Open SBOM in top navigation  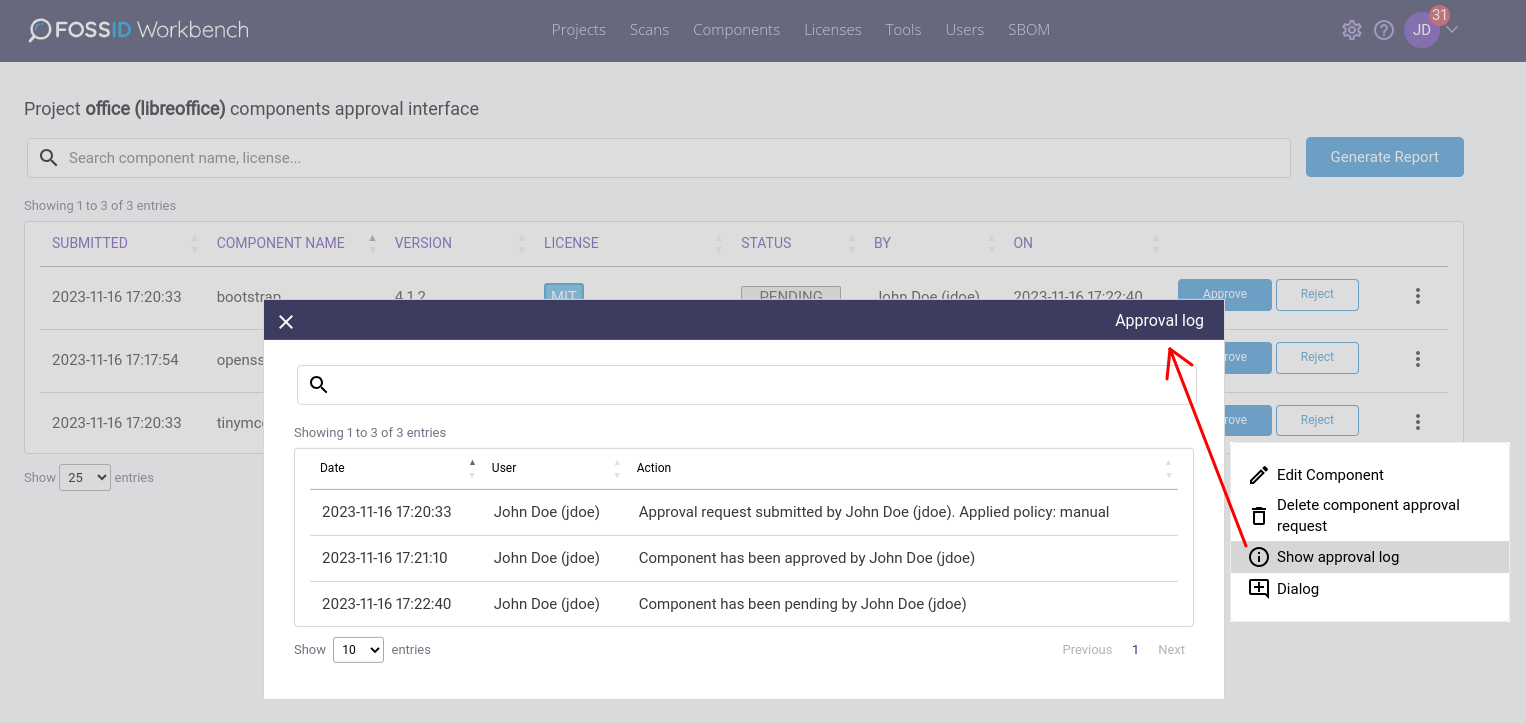[1029, 30]
